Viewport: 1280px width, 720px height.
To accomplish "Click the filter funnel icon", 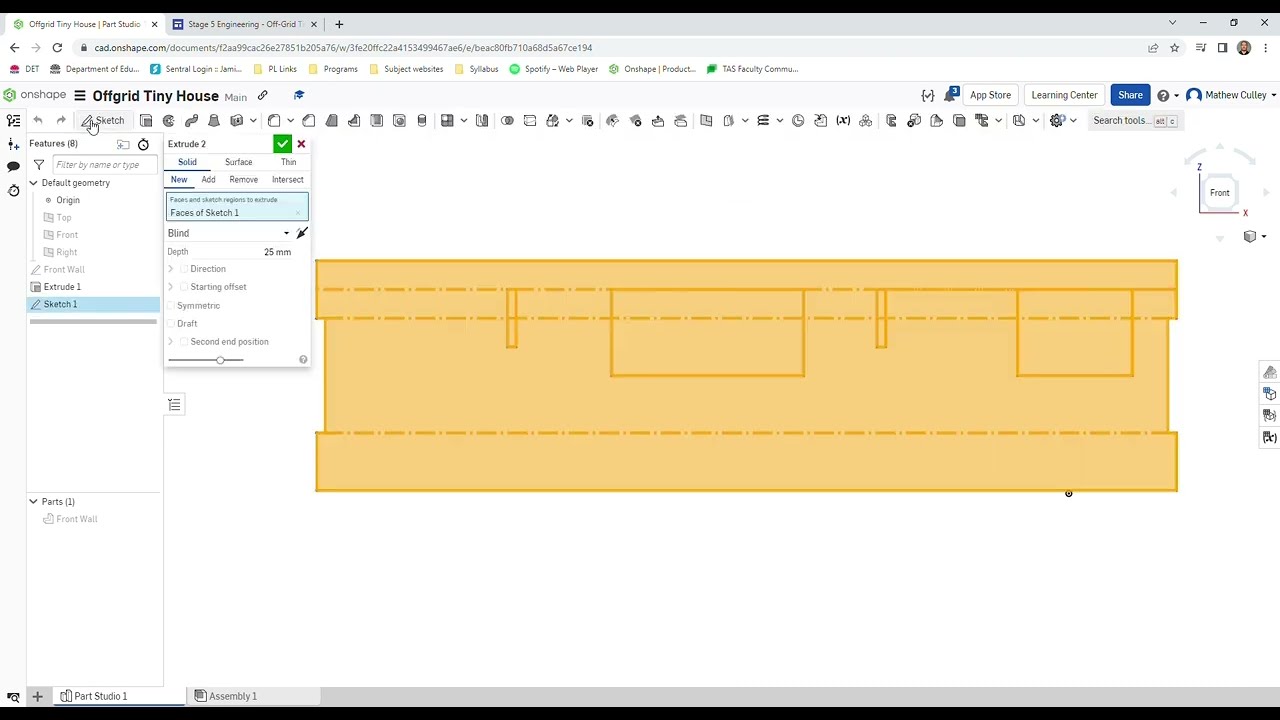I will pyautogui.click(x=39, y=165).
